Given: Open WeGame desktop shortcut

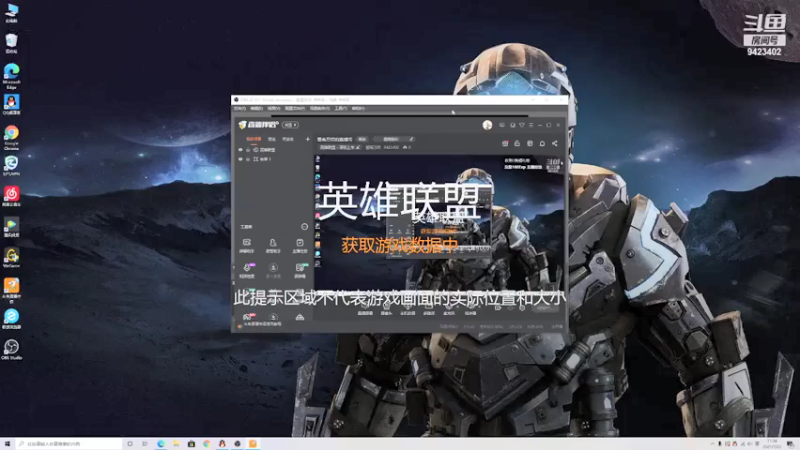Looking at the screenshot, I should tap(11, 258).
